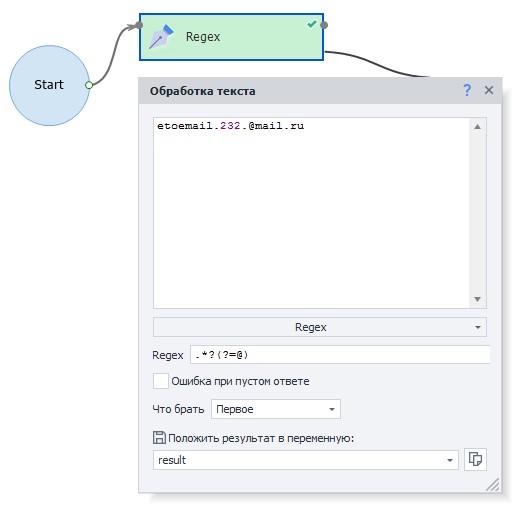
Task: Click the panel's bottom-right resize grip
Action: pos(493,485)
